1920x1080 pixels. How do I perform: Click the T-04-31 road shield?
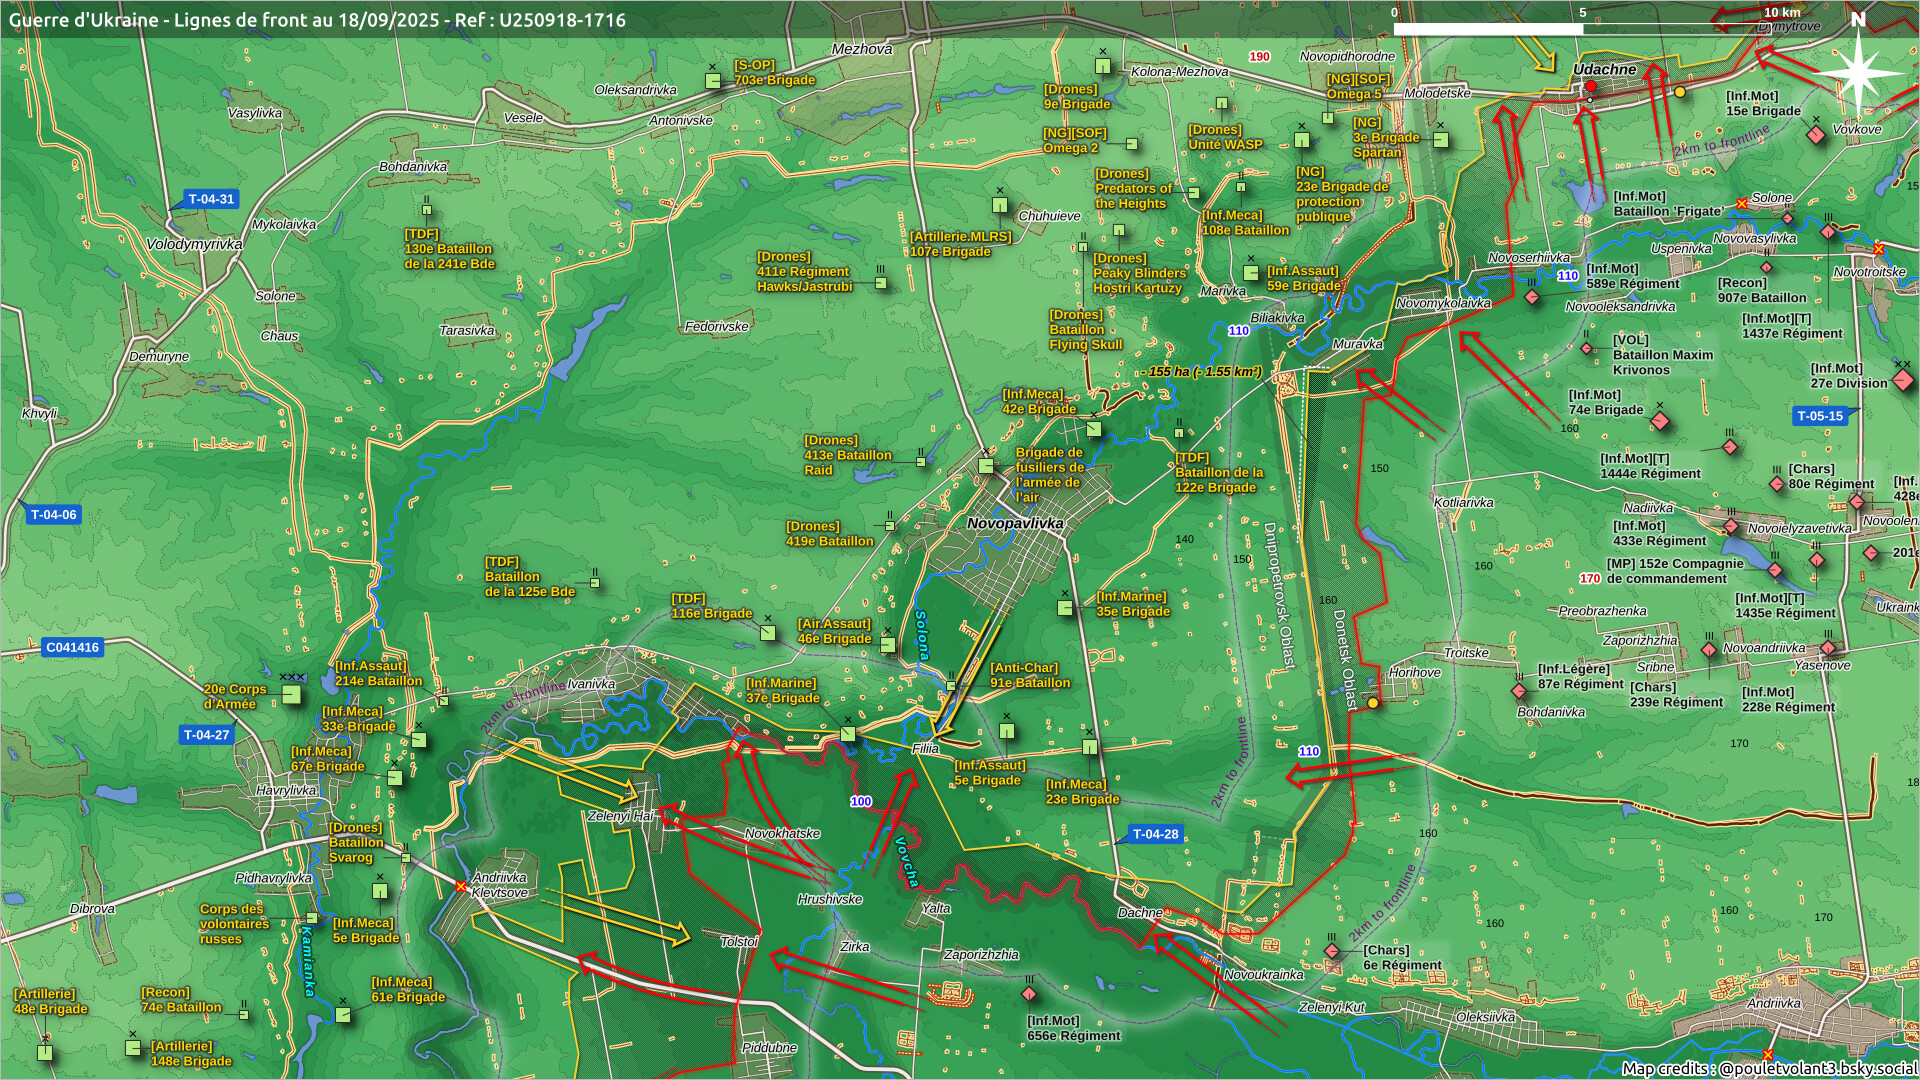pyautogui.click(x=210, y=199)
